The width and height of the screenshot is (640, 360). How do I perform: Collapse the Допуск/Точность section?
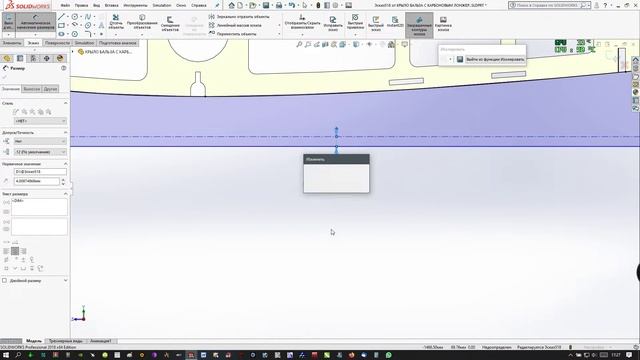click(x=65, y=132)
